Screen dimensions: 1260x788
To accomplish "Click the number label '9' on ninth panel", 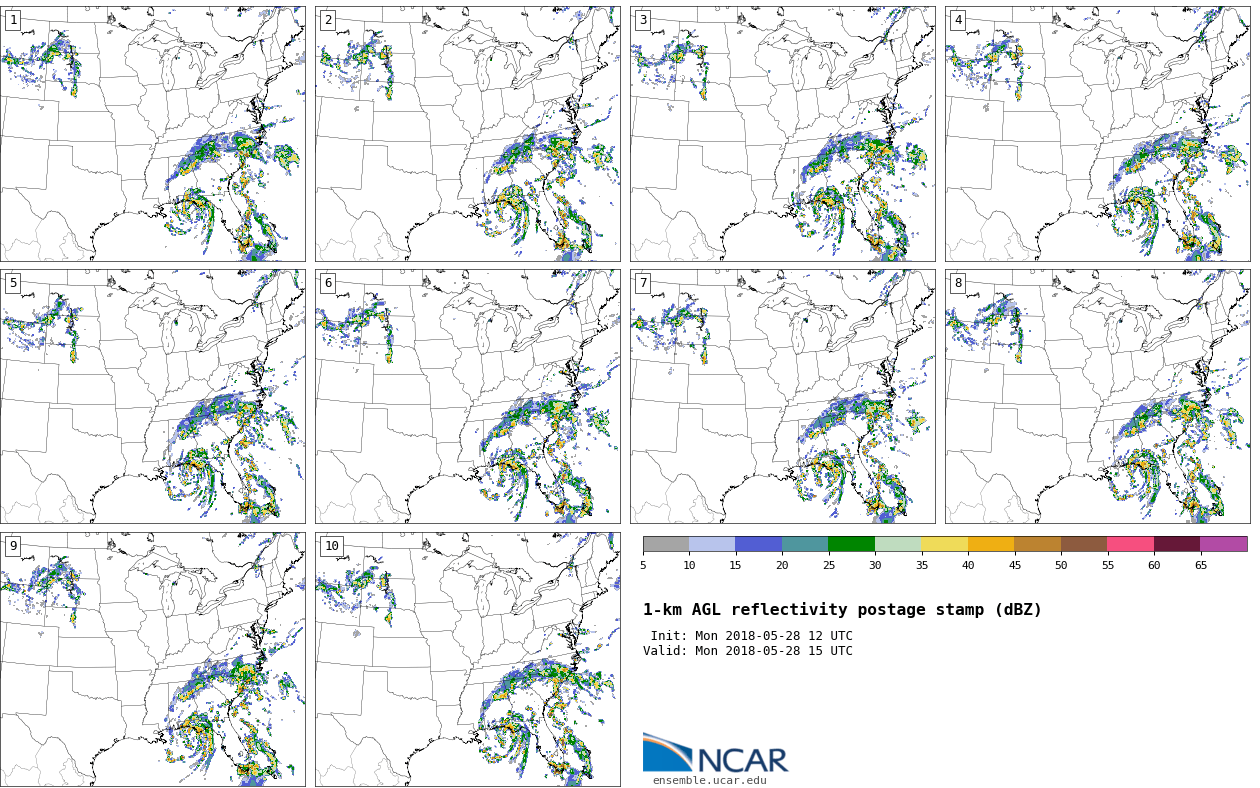I will (x=13, y=546).
